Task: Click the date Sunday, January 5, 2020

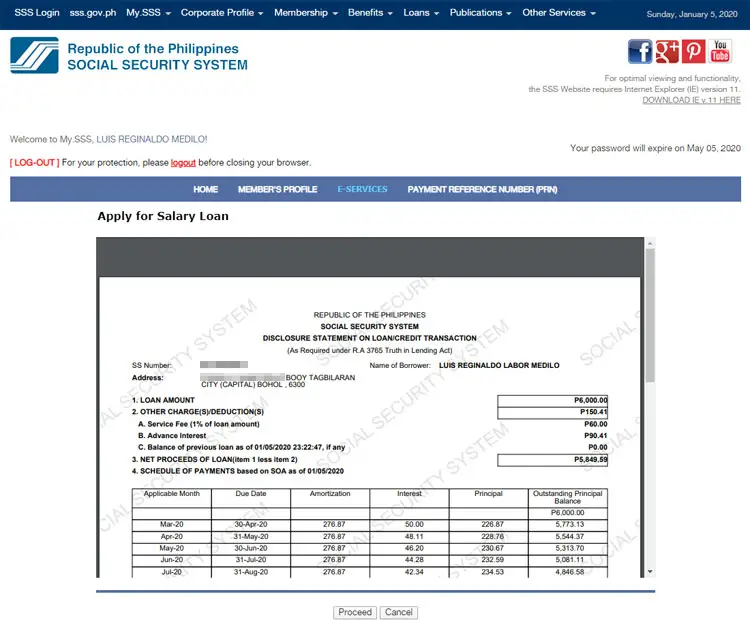Action: [692, 14]
